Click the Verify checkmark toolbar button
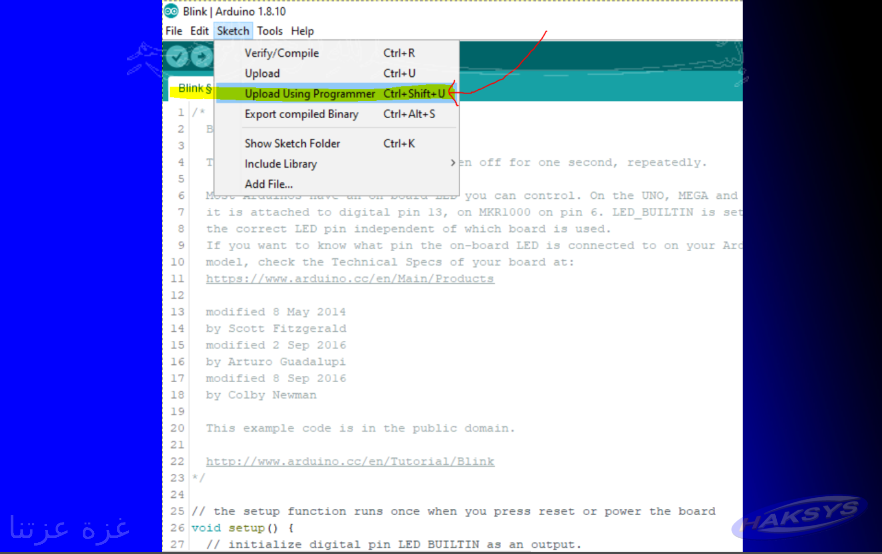The image size is (882, 554). click(177, 57)
